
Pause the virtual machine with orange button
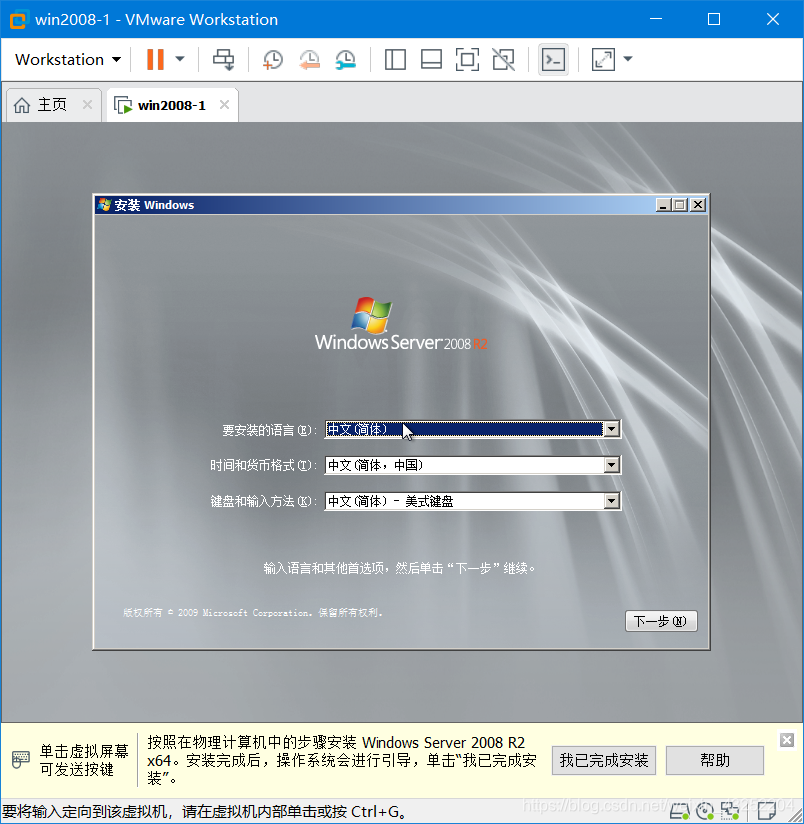point(155,59)
